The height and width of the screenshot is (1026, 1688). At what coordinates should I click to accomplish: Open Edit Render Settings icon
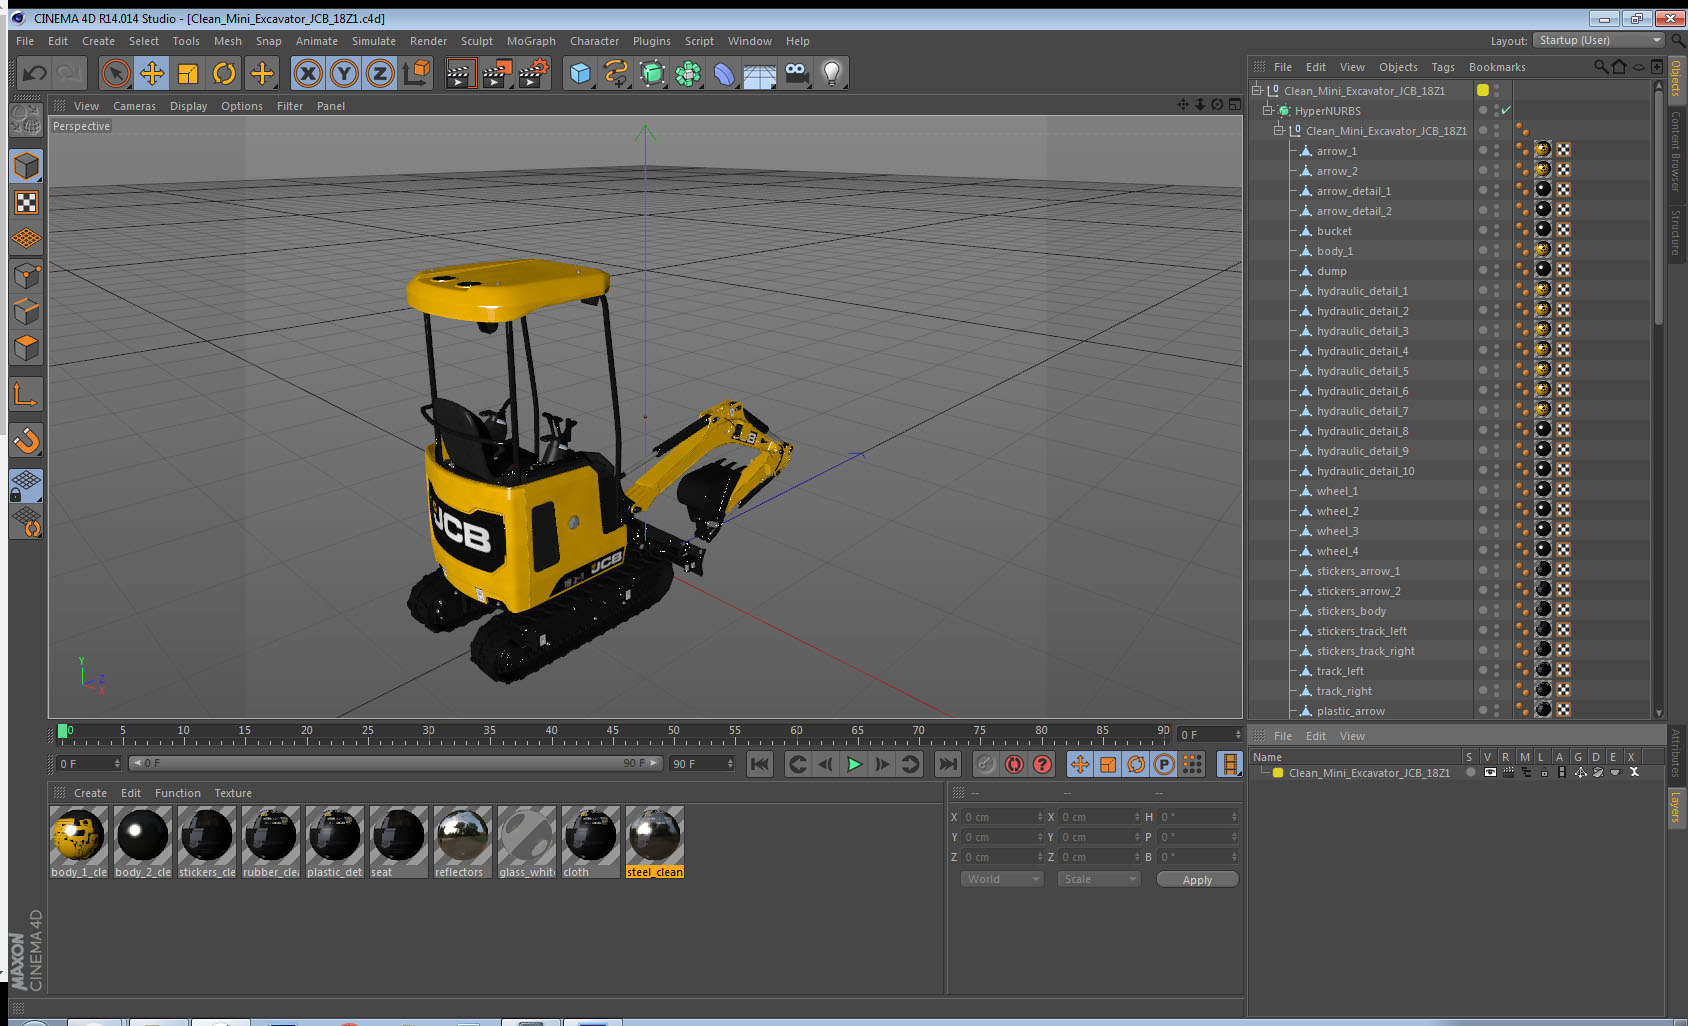click(534, 73)
